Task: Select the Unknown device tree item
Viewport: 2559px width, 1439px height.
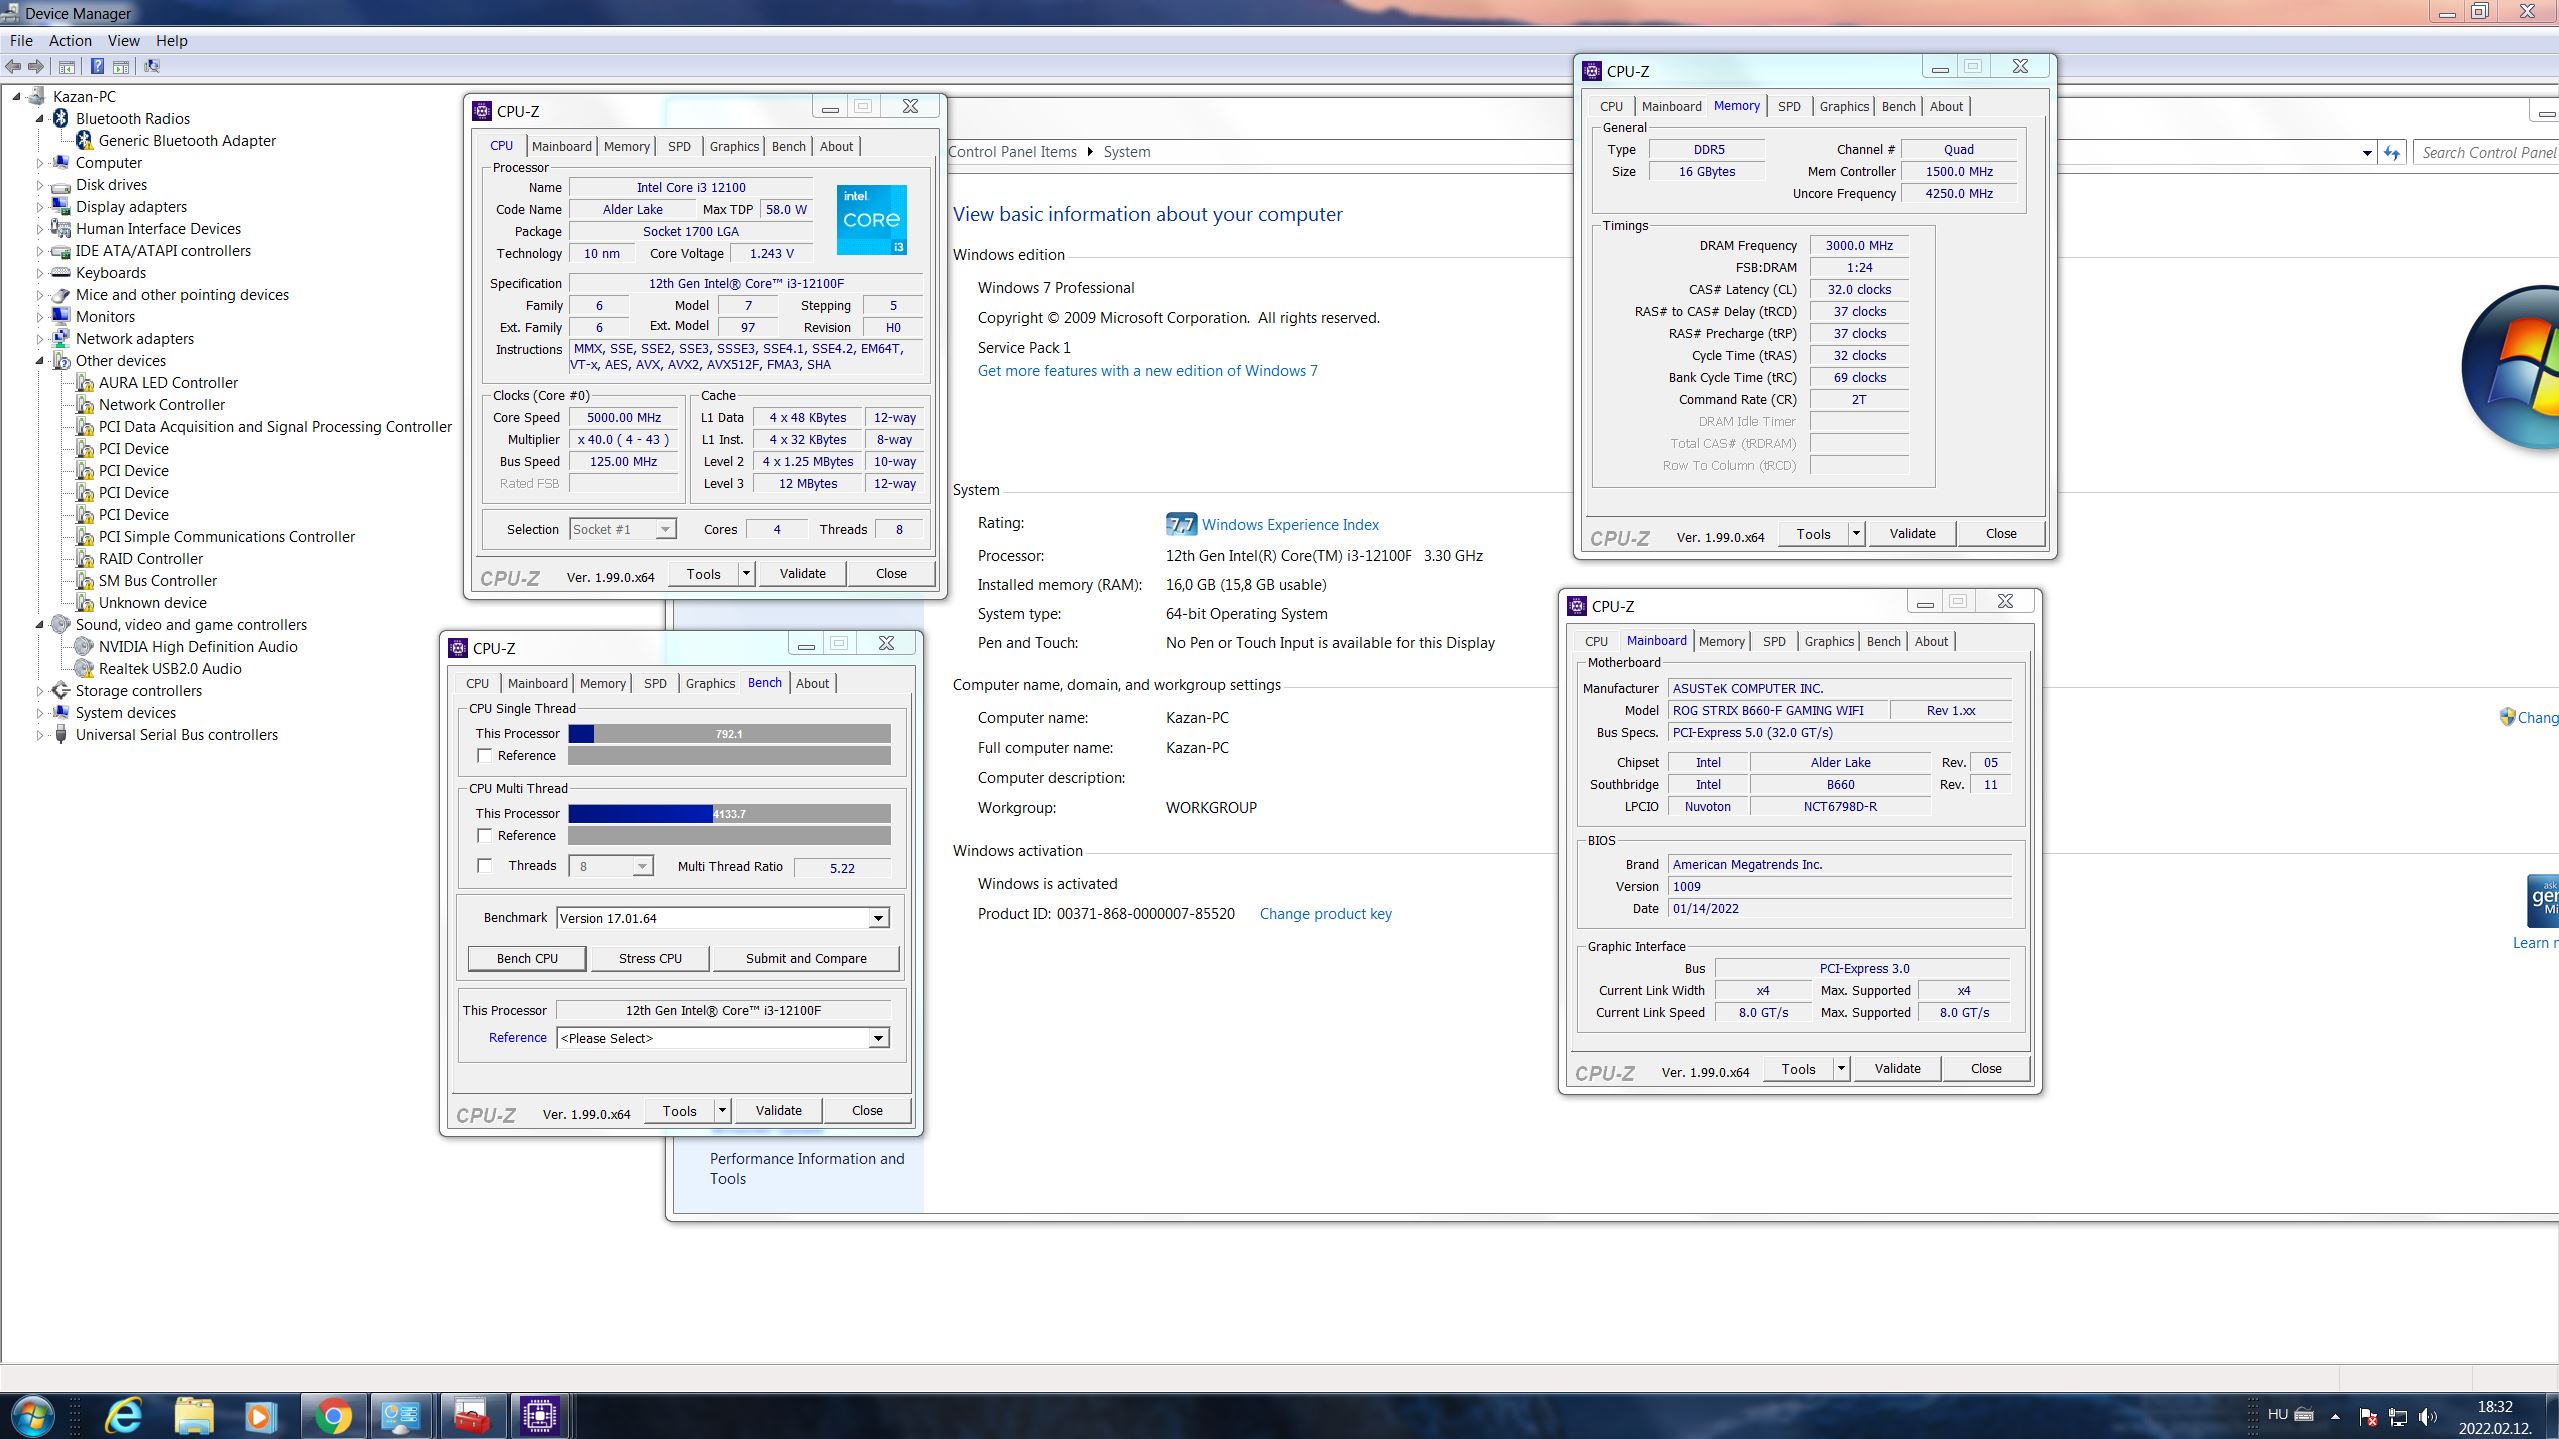Action: (x=152, y=603)
